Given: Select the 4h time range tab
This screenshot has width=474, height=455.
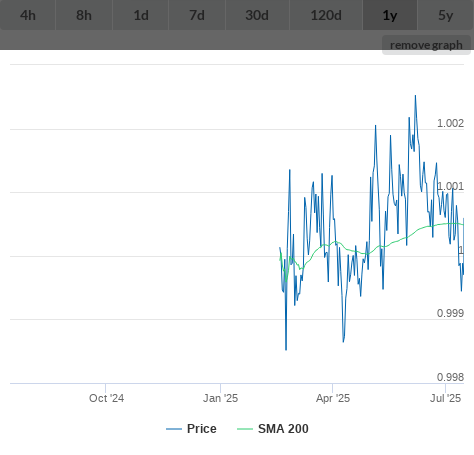Looking at the screenshot, I should (x=28, y=15).
